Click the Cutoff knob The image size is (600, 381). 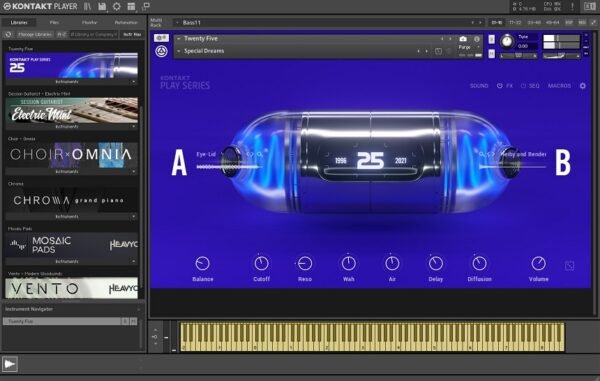click(x=261, y=264)
